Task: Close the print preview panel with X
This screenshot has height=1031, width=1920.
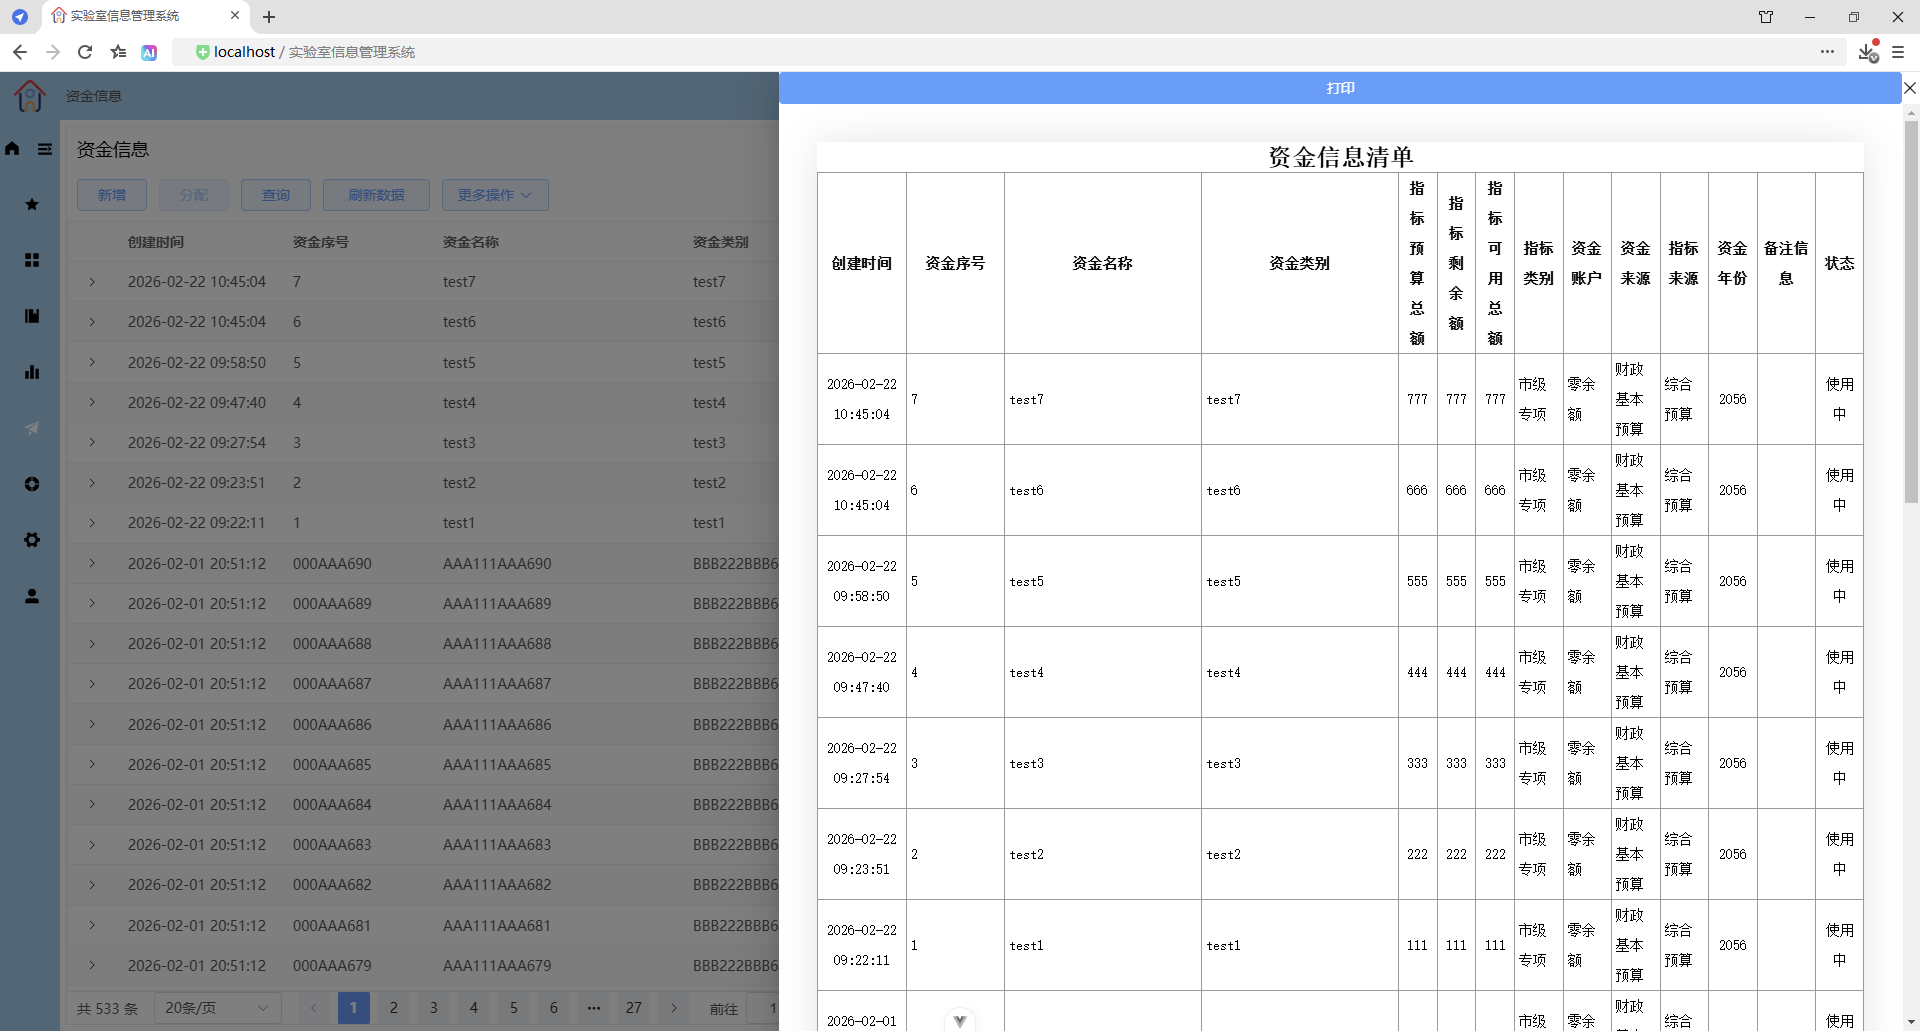Action: [x=1910, y=88]
